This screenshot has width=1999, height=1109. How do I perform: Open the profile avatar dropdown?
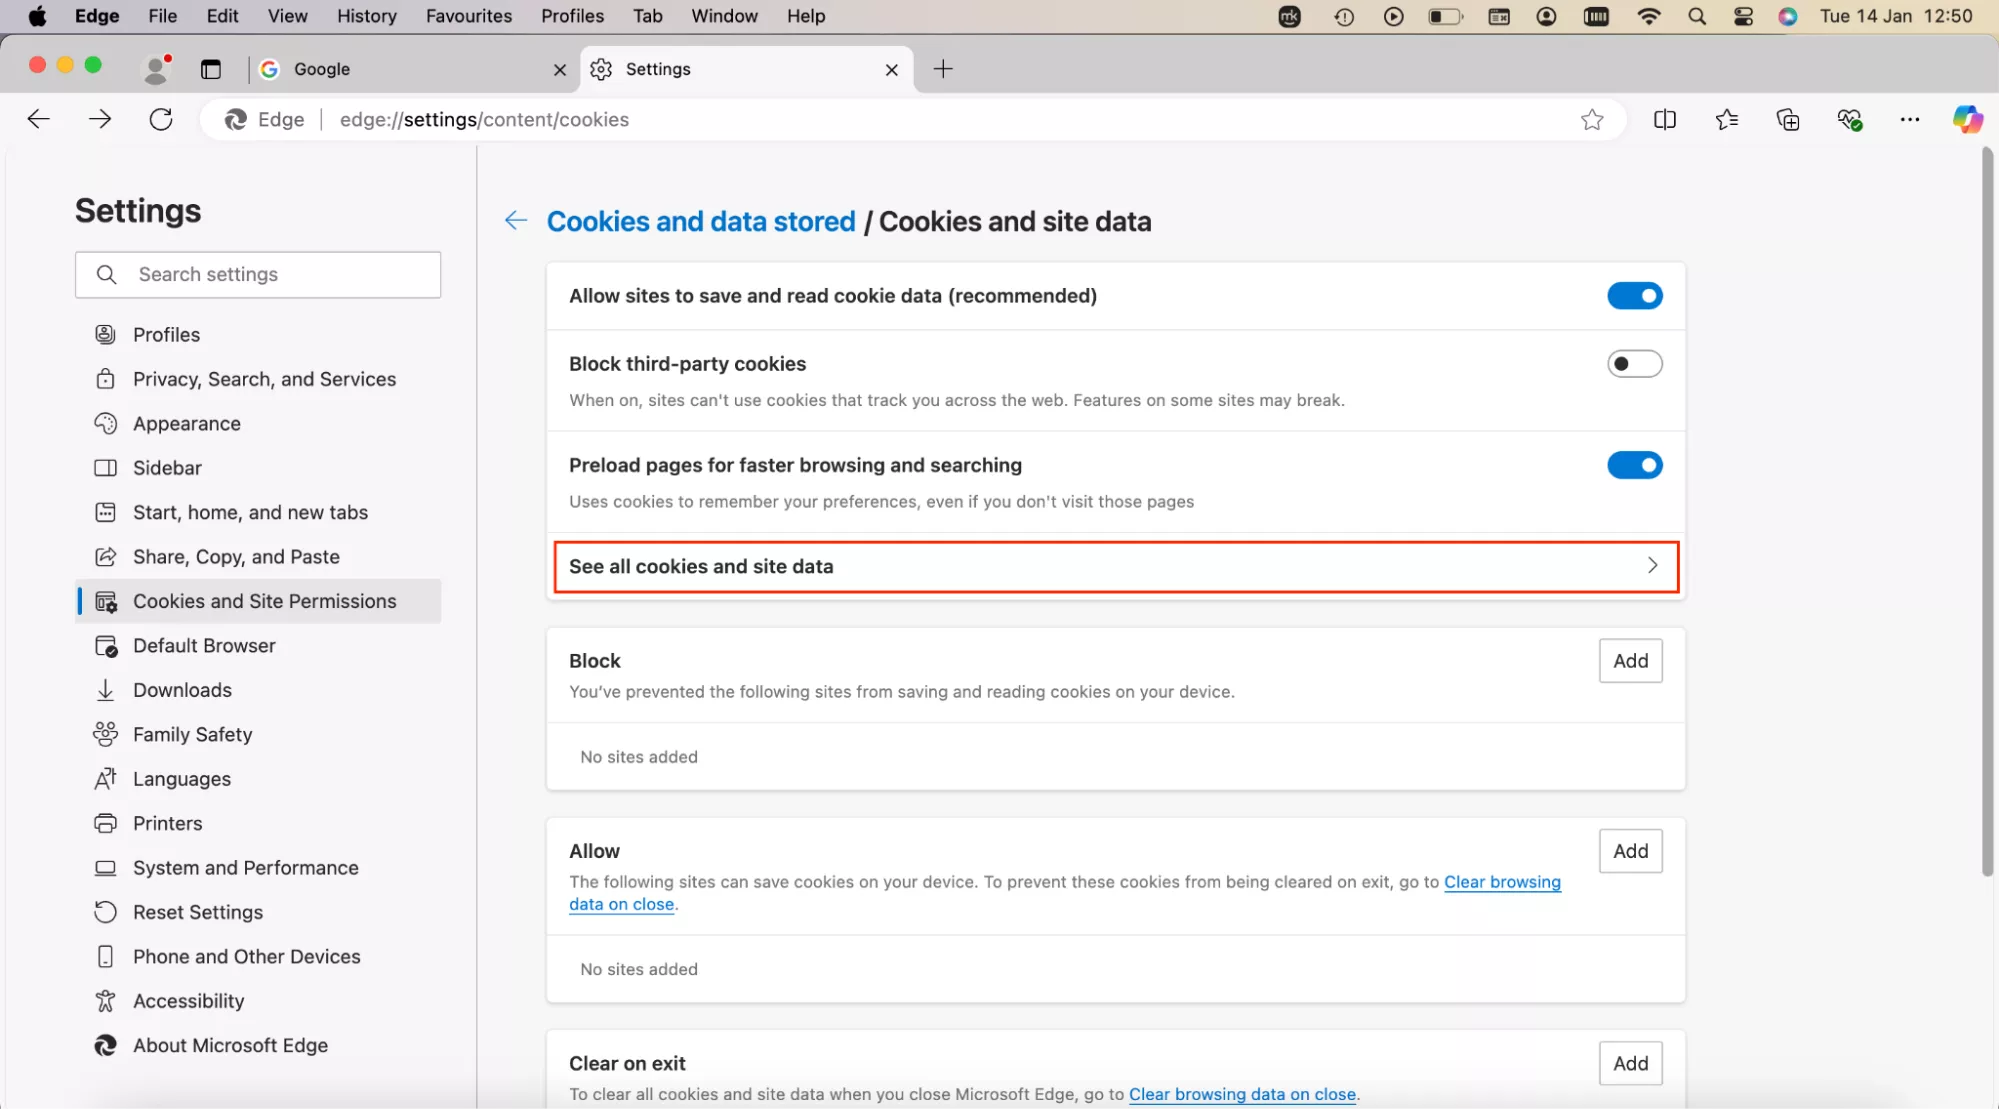155,69
